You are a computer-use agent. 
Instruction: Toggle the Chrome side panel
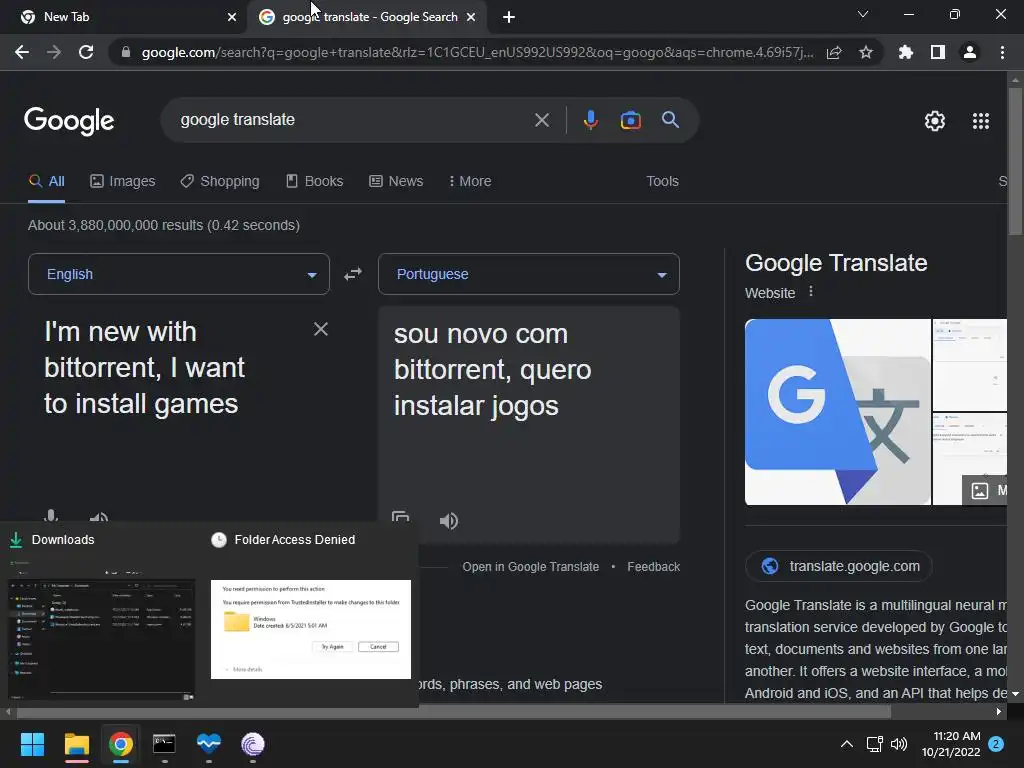pos(938,52)
